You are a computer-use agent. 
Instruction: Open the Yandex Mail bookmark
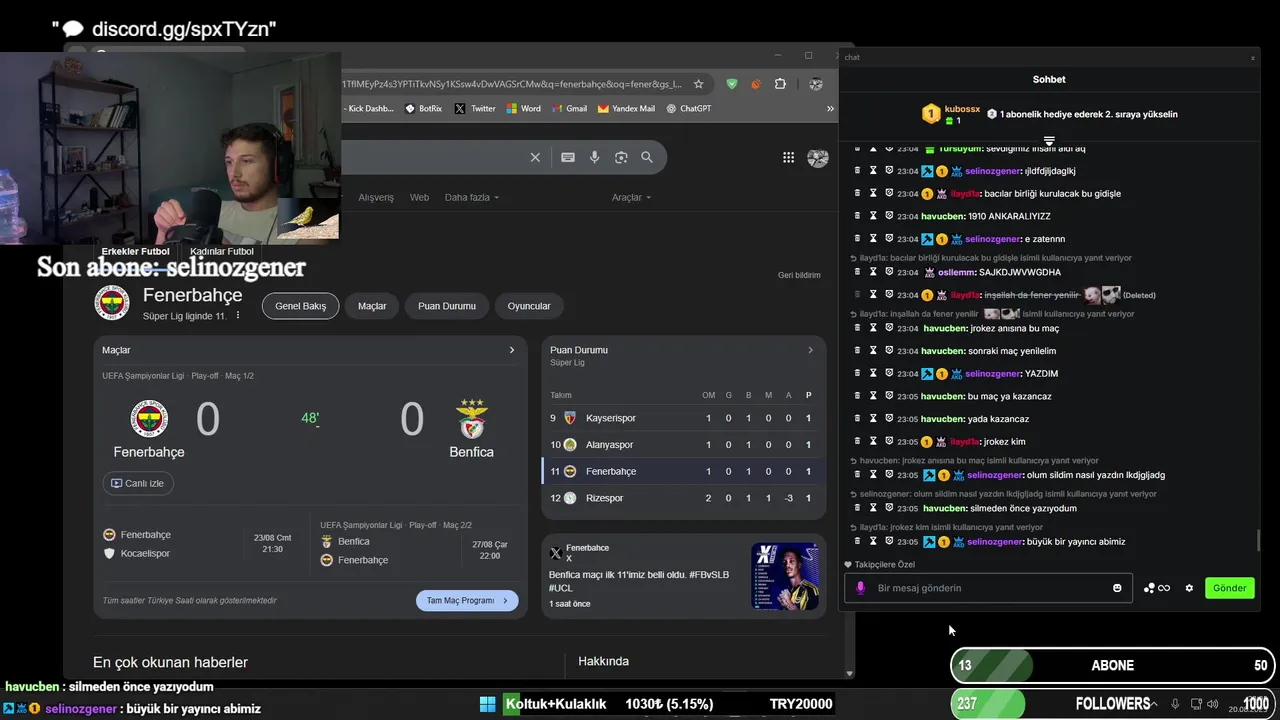pyautogui.click(x=626, y=108)
